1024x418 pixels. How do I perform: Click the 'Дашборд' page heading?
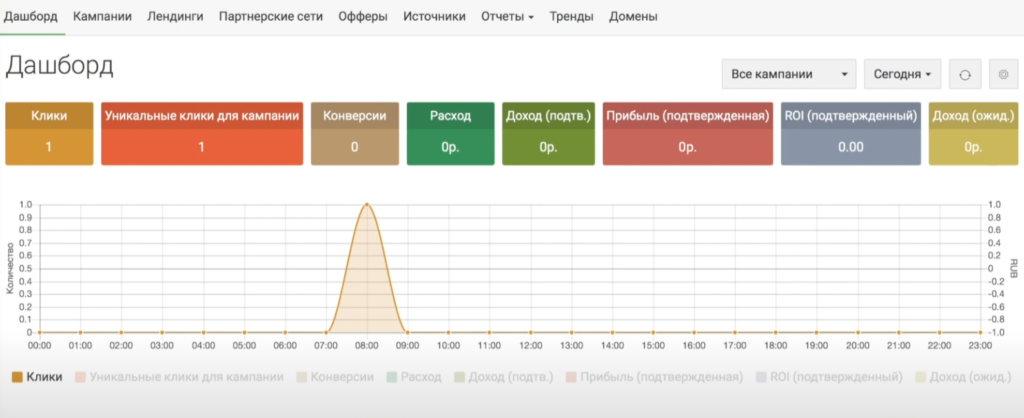tap(59, 65)
